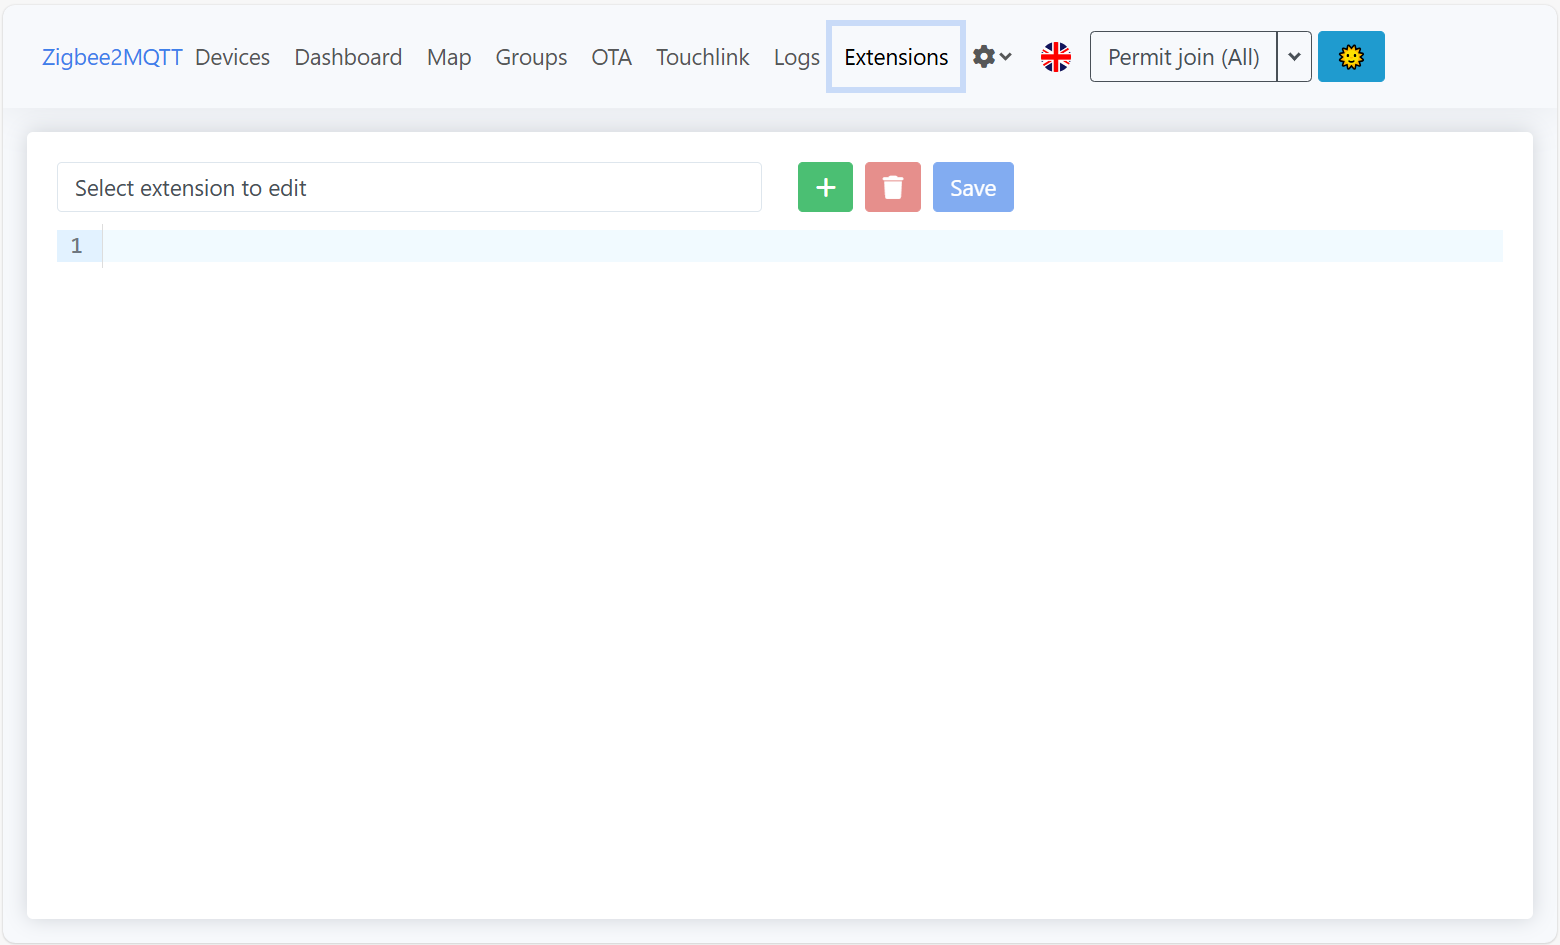Image resolution: width=1560 pixels, height=945 pixels.
Task: Click the green plus add extension button
Action: pos(825,188)
